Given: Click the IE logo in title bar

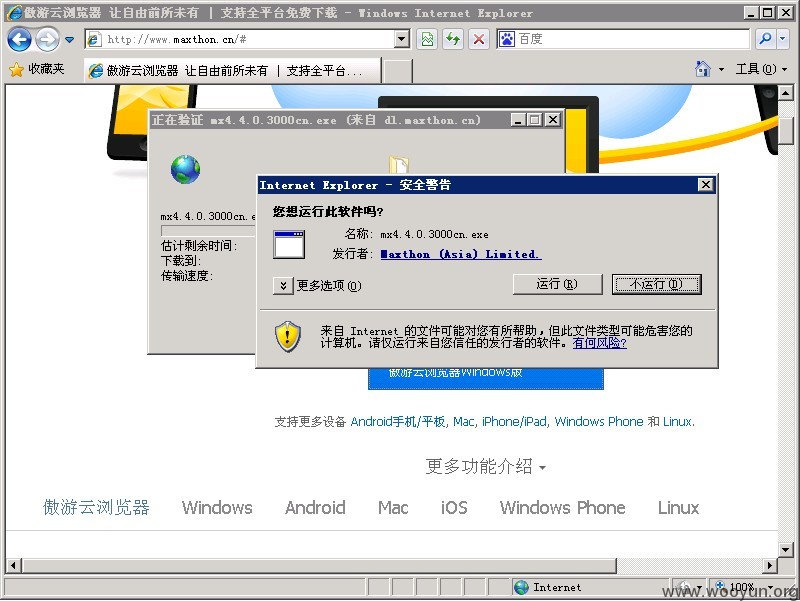Looking at the screenshot, I should click(x=14, y=13).
